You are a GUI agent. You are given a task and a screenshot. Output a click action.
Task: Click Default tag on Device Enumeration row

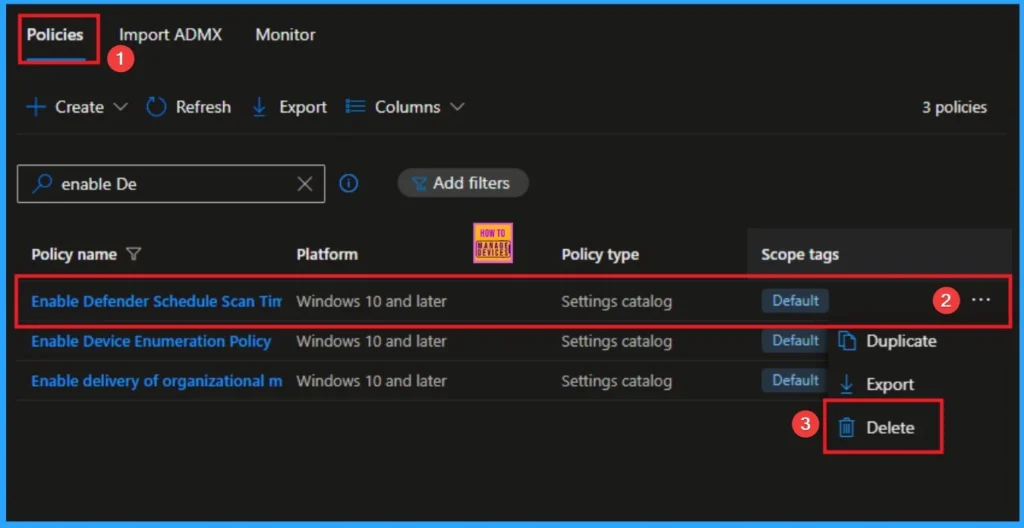click(x=795, y=340)
